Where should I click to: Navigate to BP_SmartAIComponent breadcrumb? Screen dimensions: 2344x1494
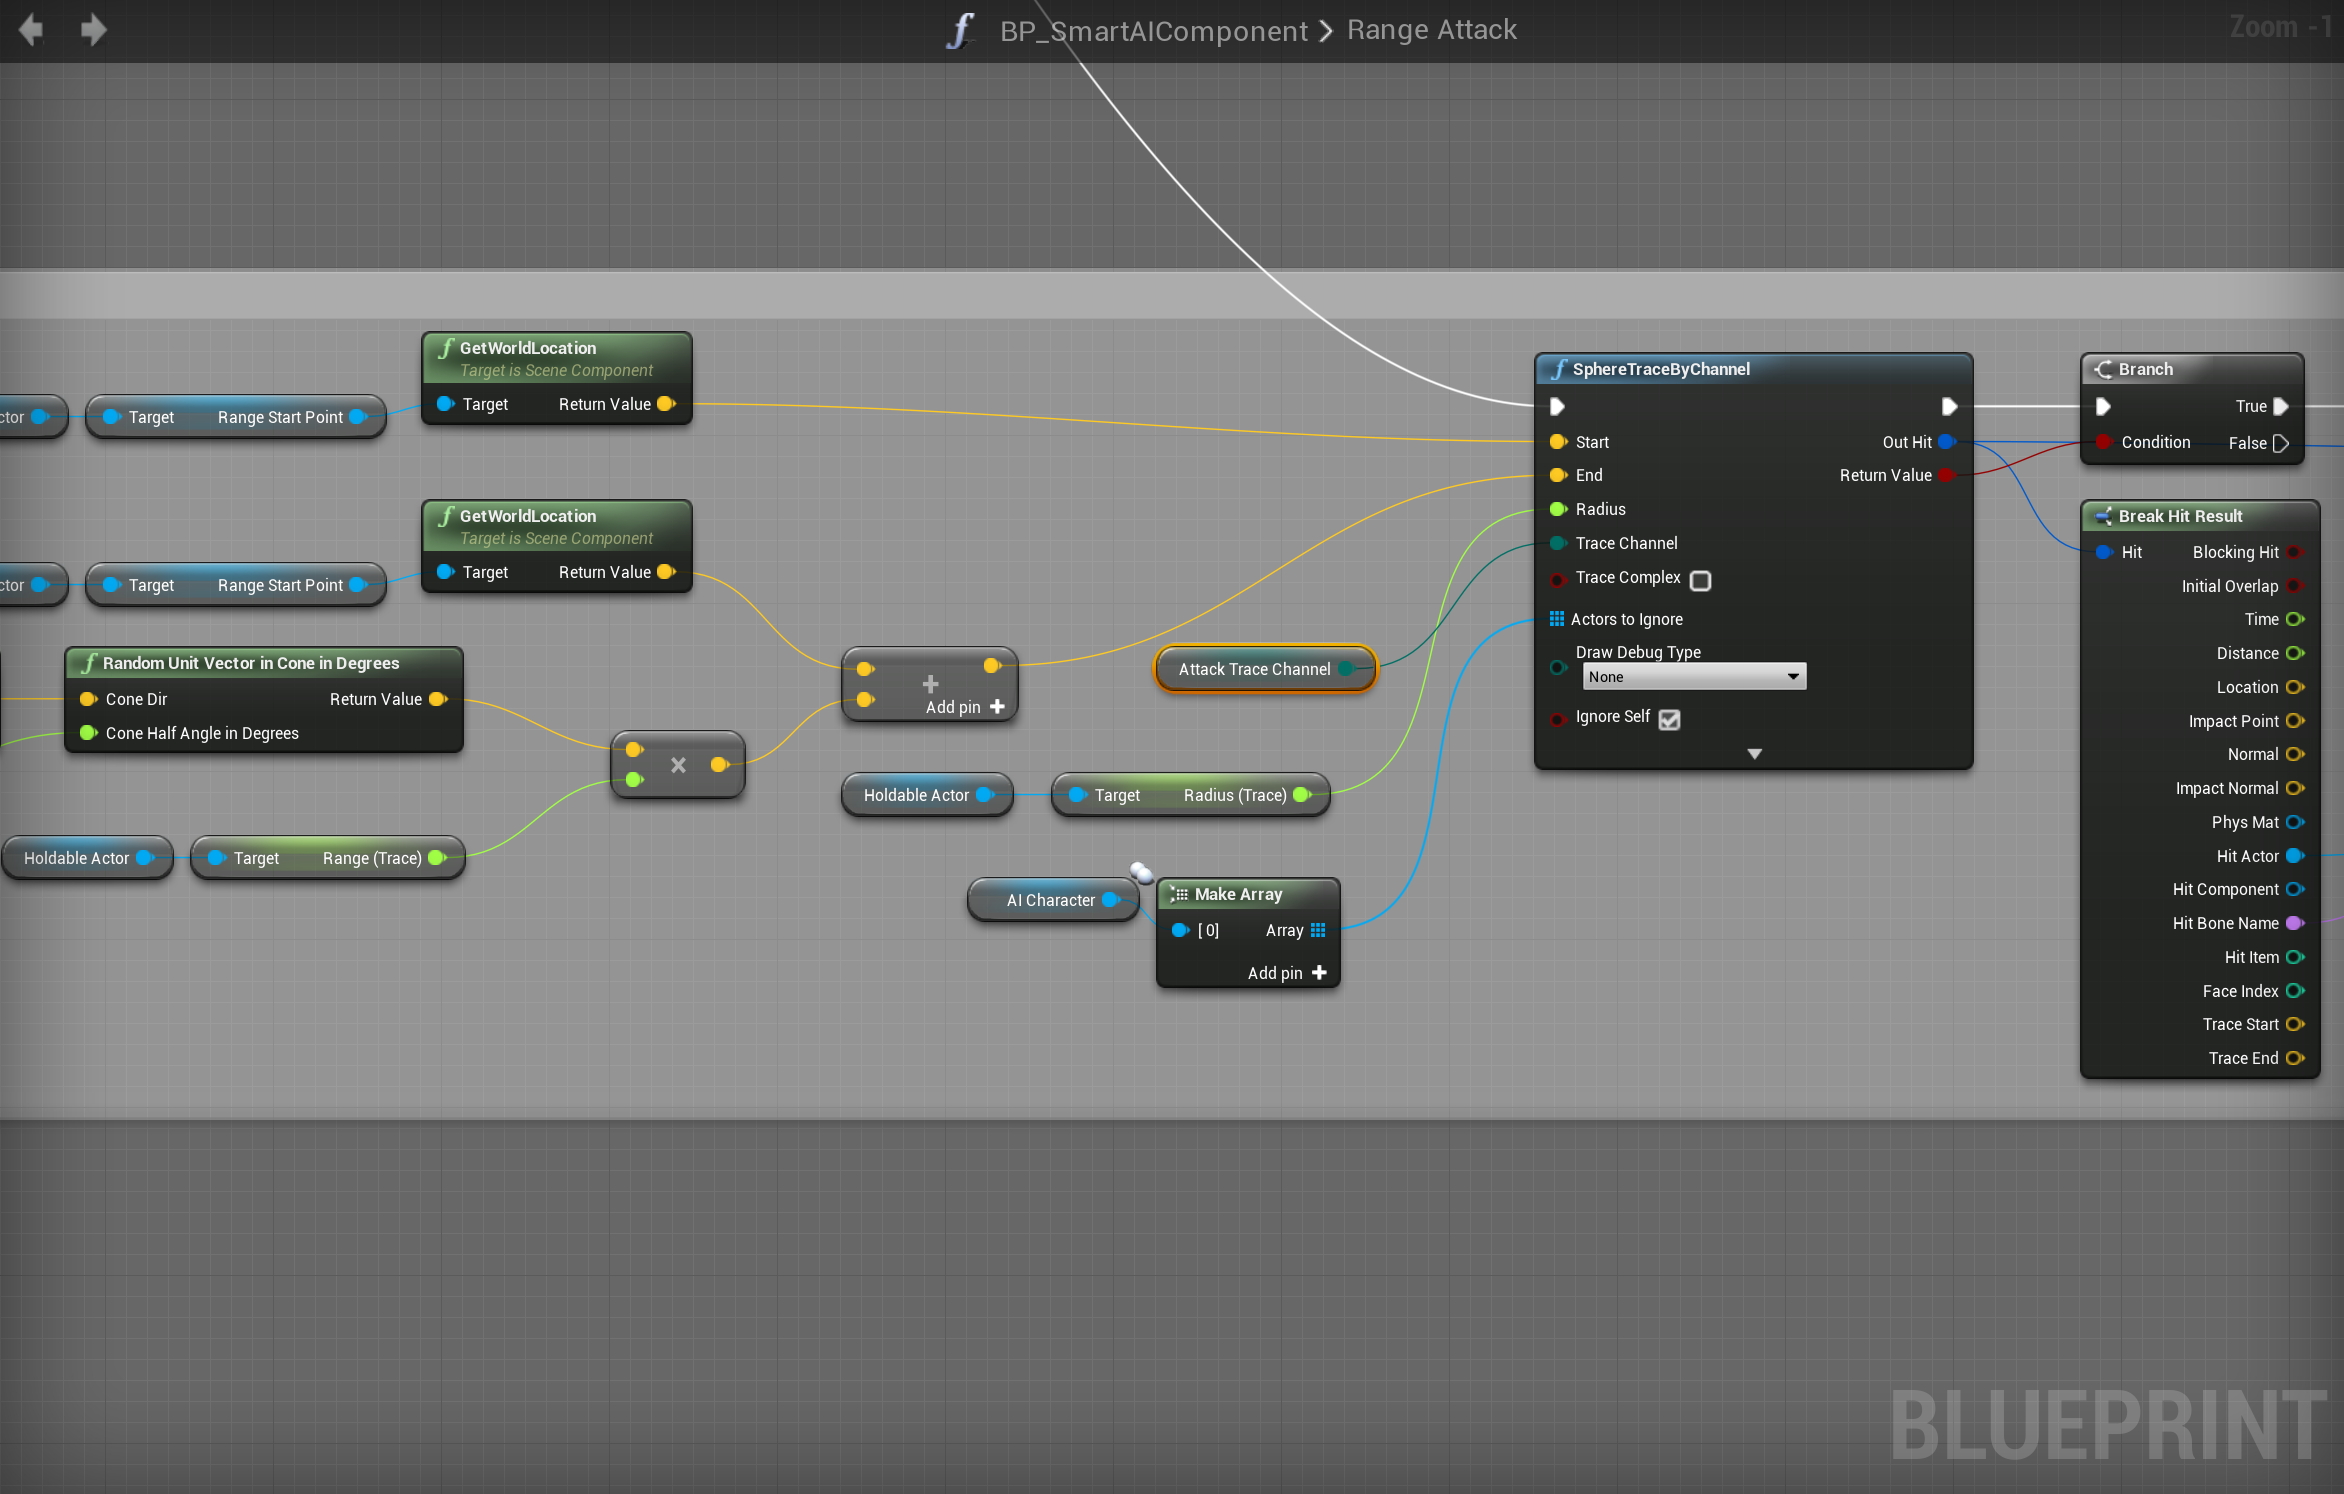tap(1154, 30)
